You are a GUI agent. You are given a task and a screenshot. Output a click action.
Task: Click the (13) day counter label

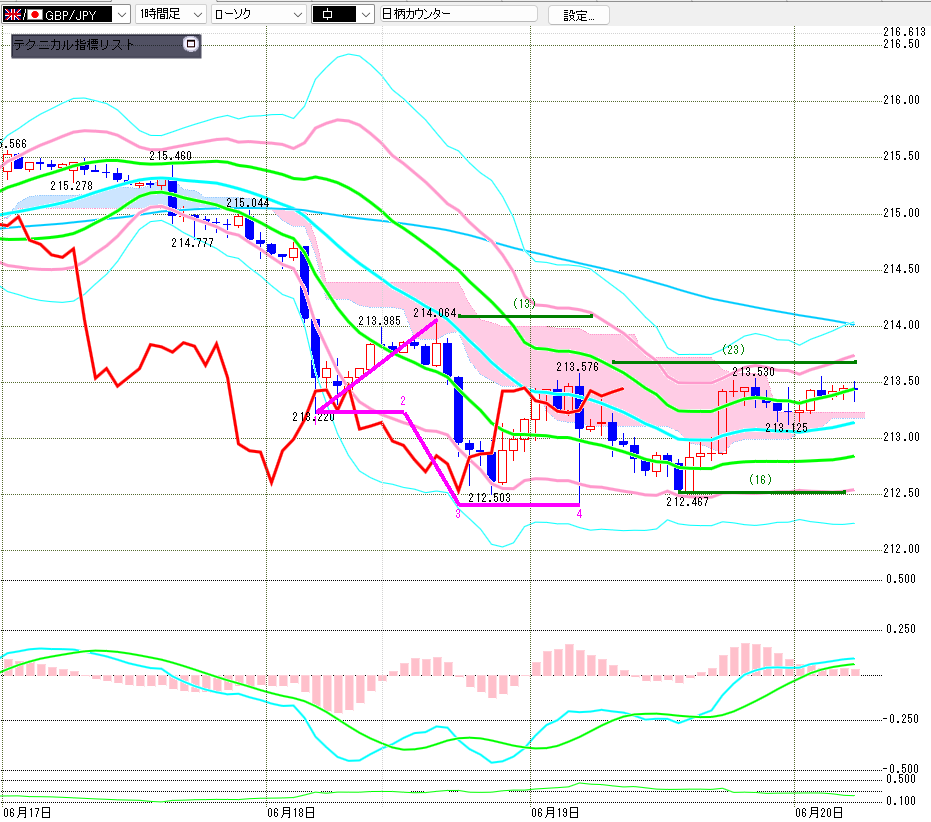(524, 303)
